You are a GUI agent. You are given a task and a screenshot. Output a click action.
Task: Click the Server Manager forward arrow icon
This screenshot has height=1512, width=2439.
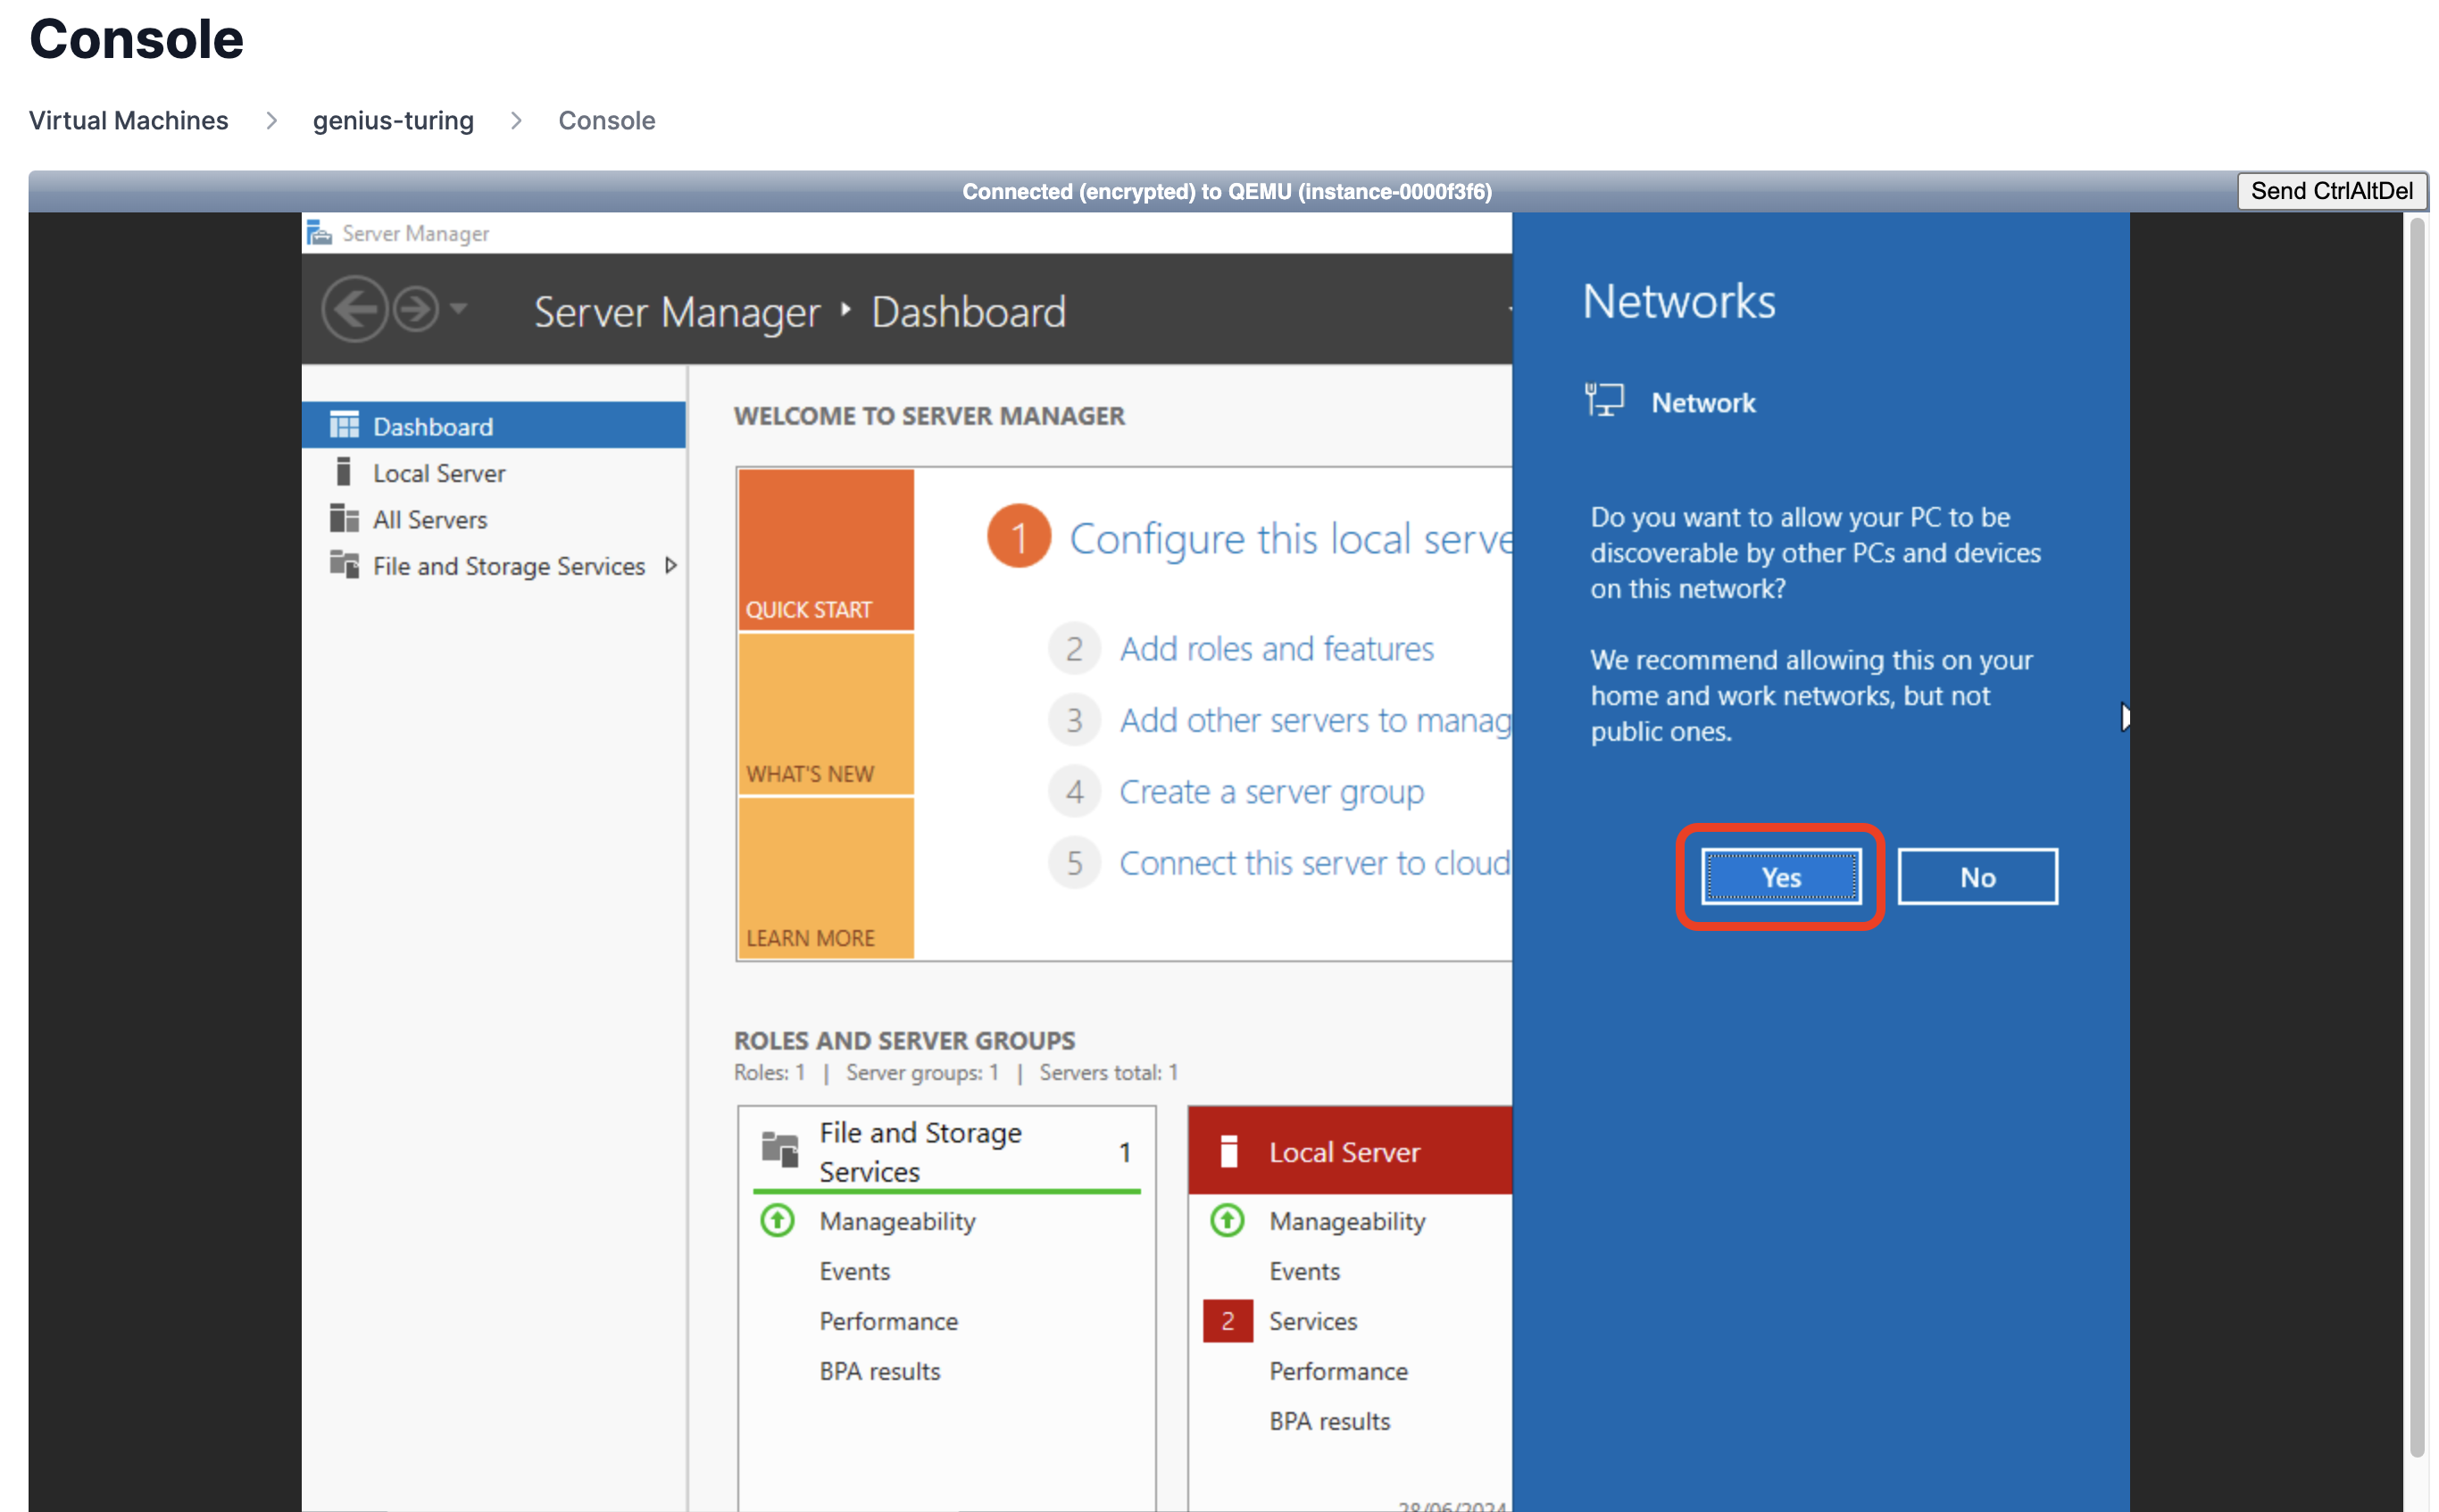tap(415, 310)
